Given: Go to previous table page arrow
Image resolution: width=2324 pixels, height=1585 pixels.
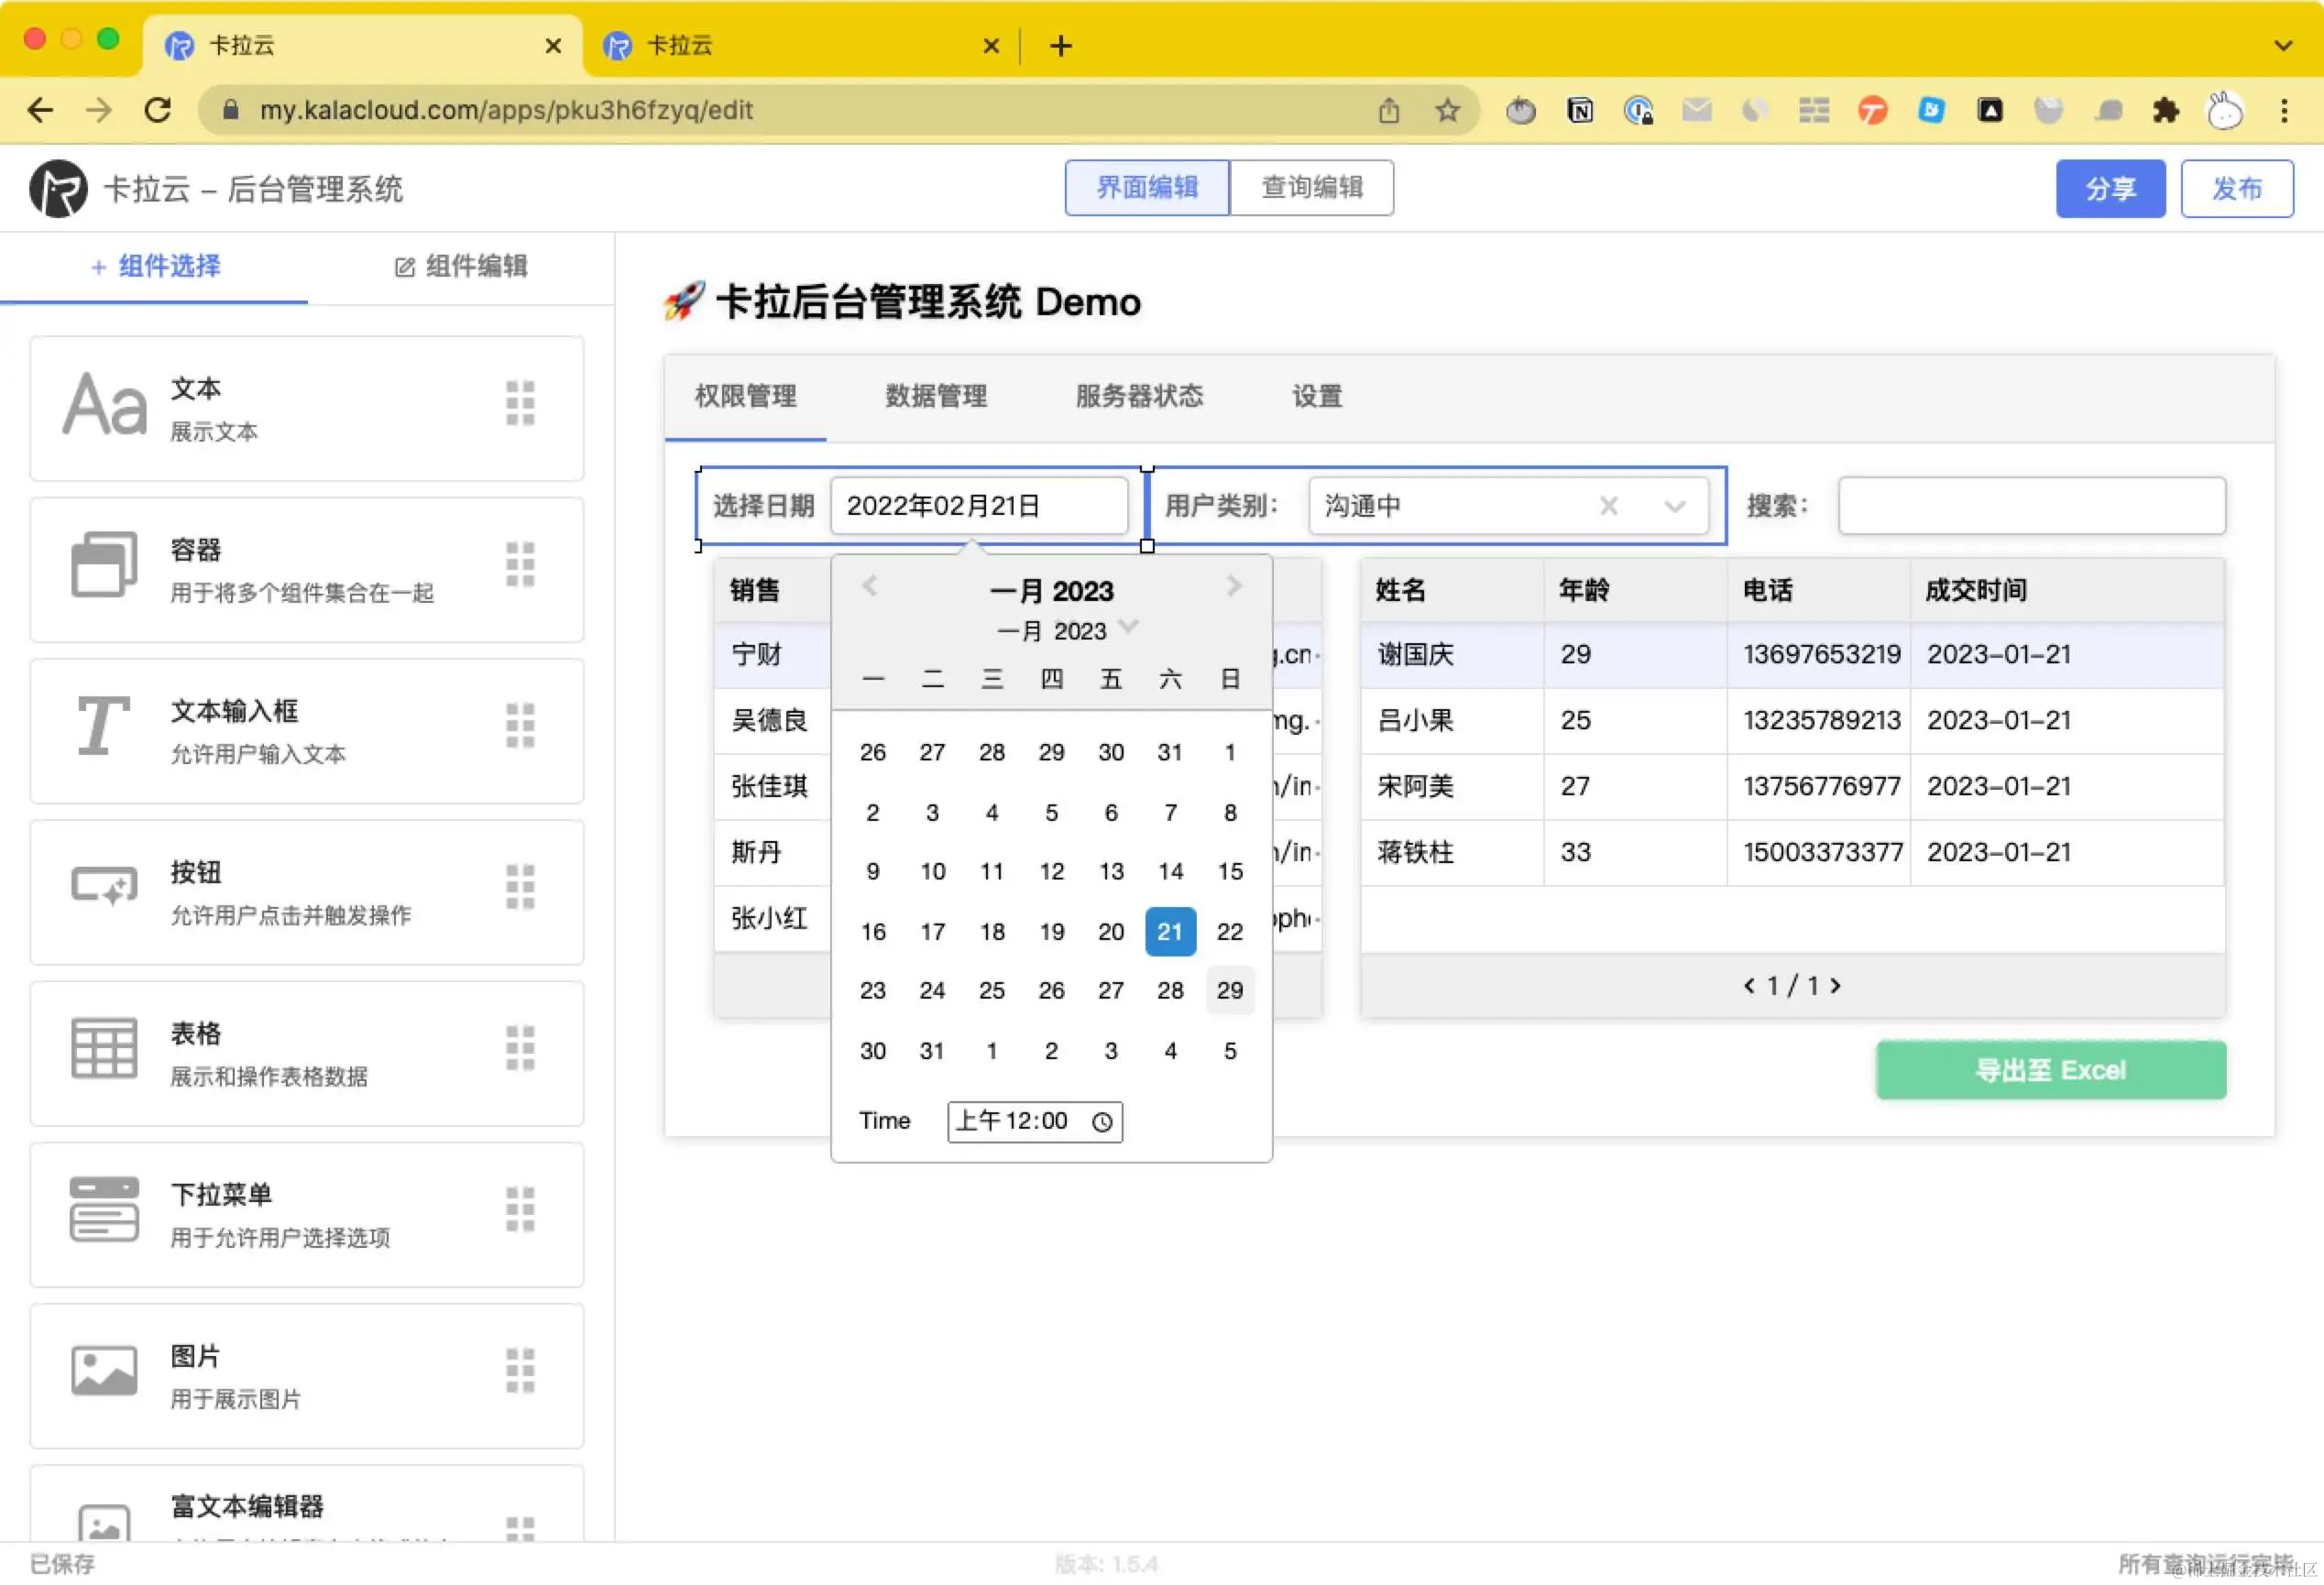Looking at the screenshot, I should (1749, 985).
